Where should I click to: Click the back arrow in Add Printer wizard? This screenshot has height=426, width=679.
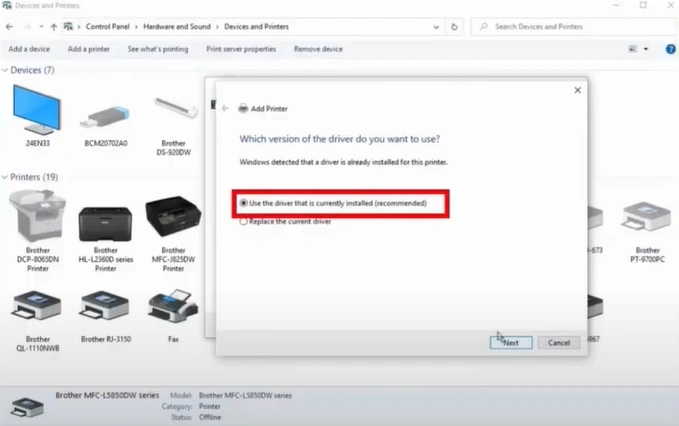(x=225, y=108)
